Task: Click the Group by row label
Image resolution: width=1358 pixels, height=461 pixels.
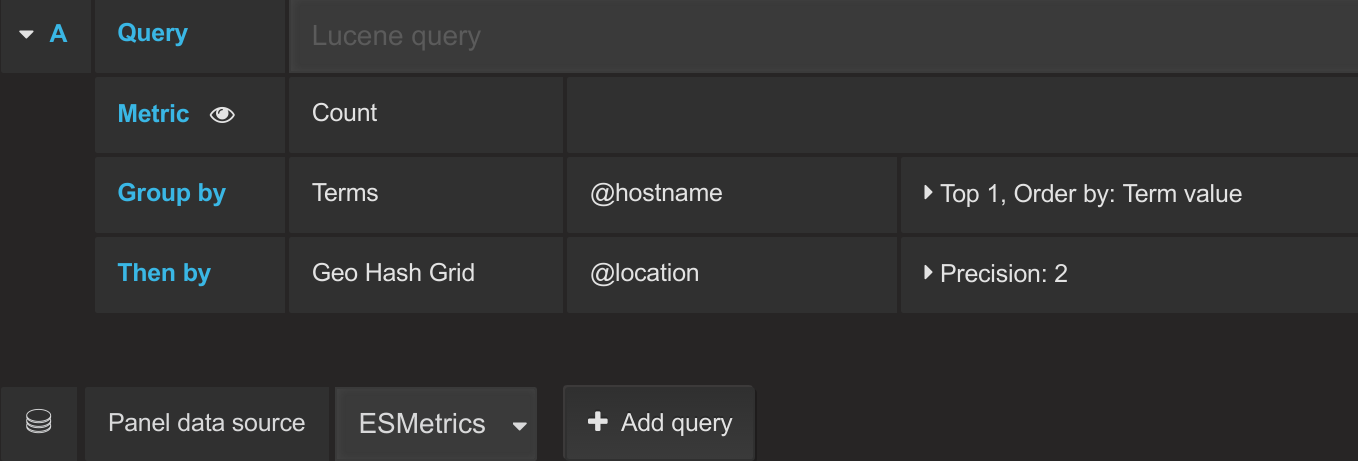Action: 171,193
